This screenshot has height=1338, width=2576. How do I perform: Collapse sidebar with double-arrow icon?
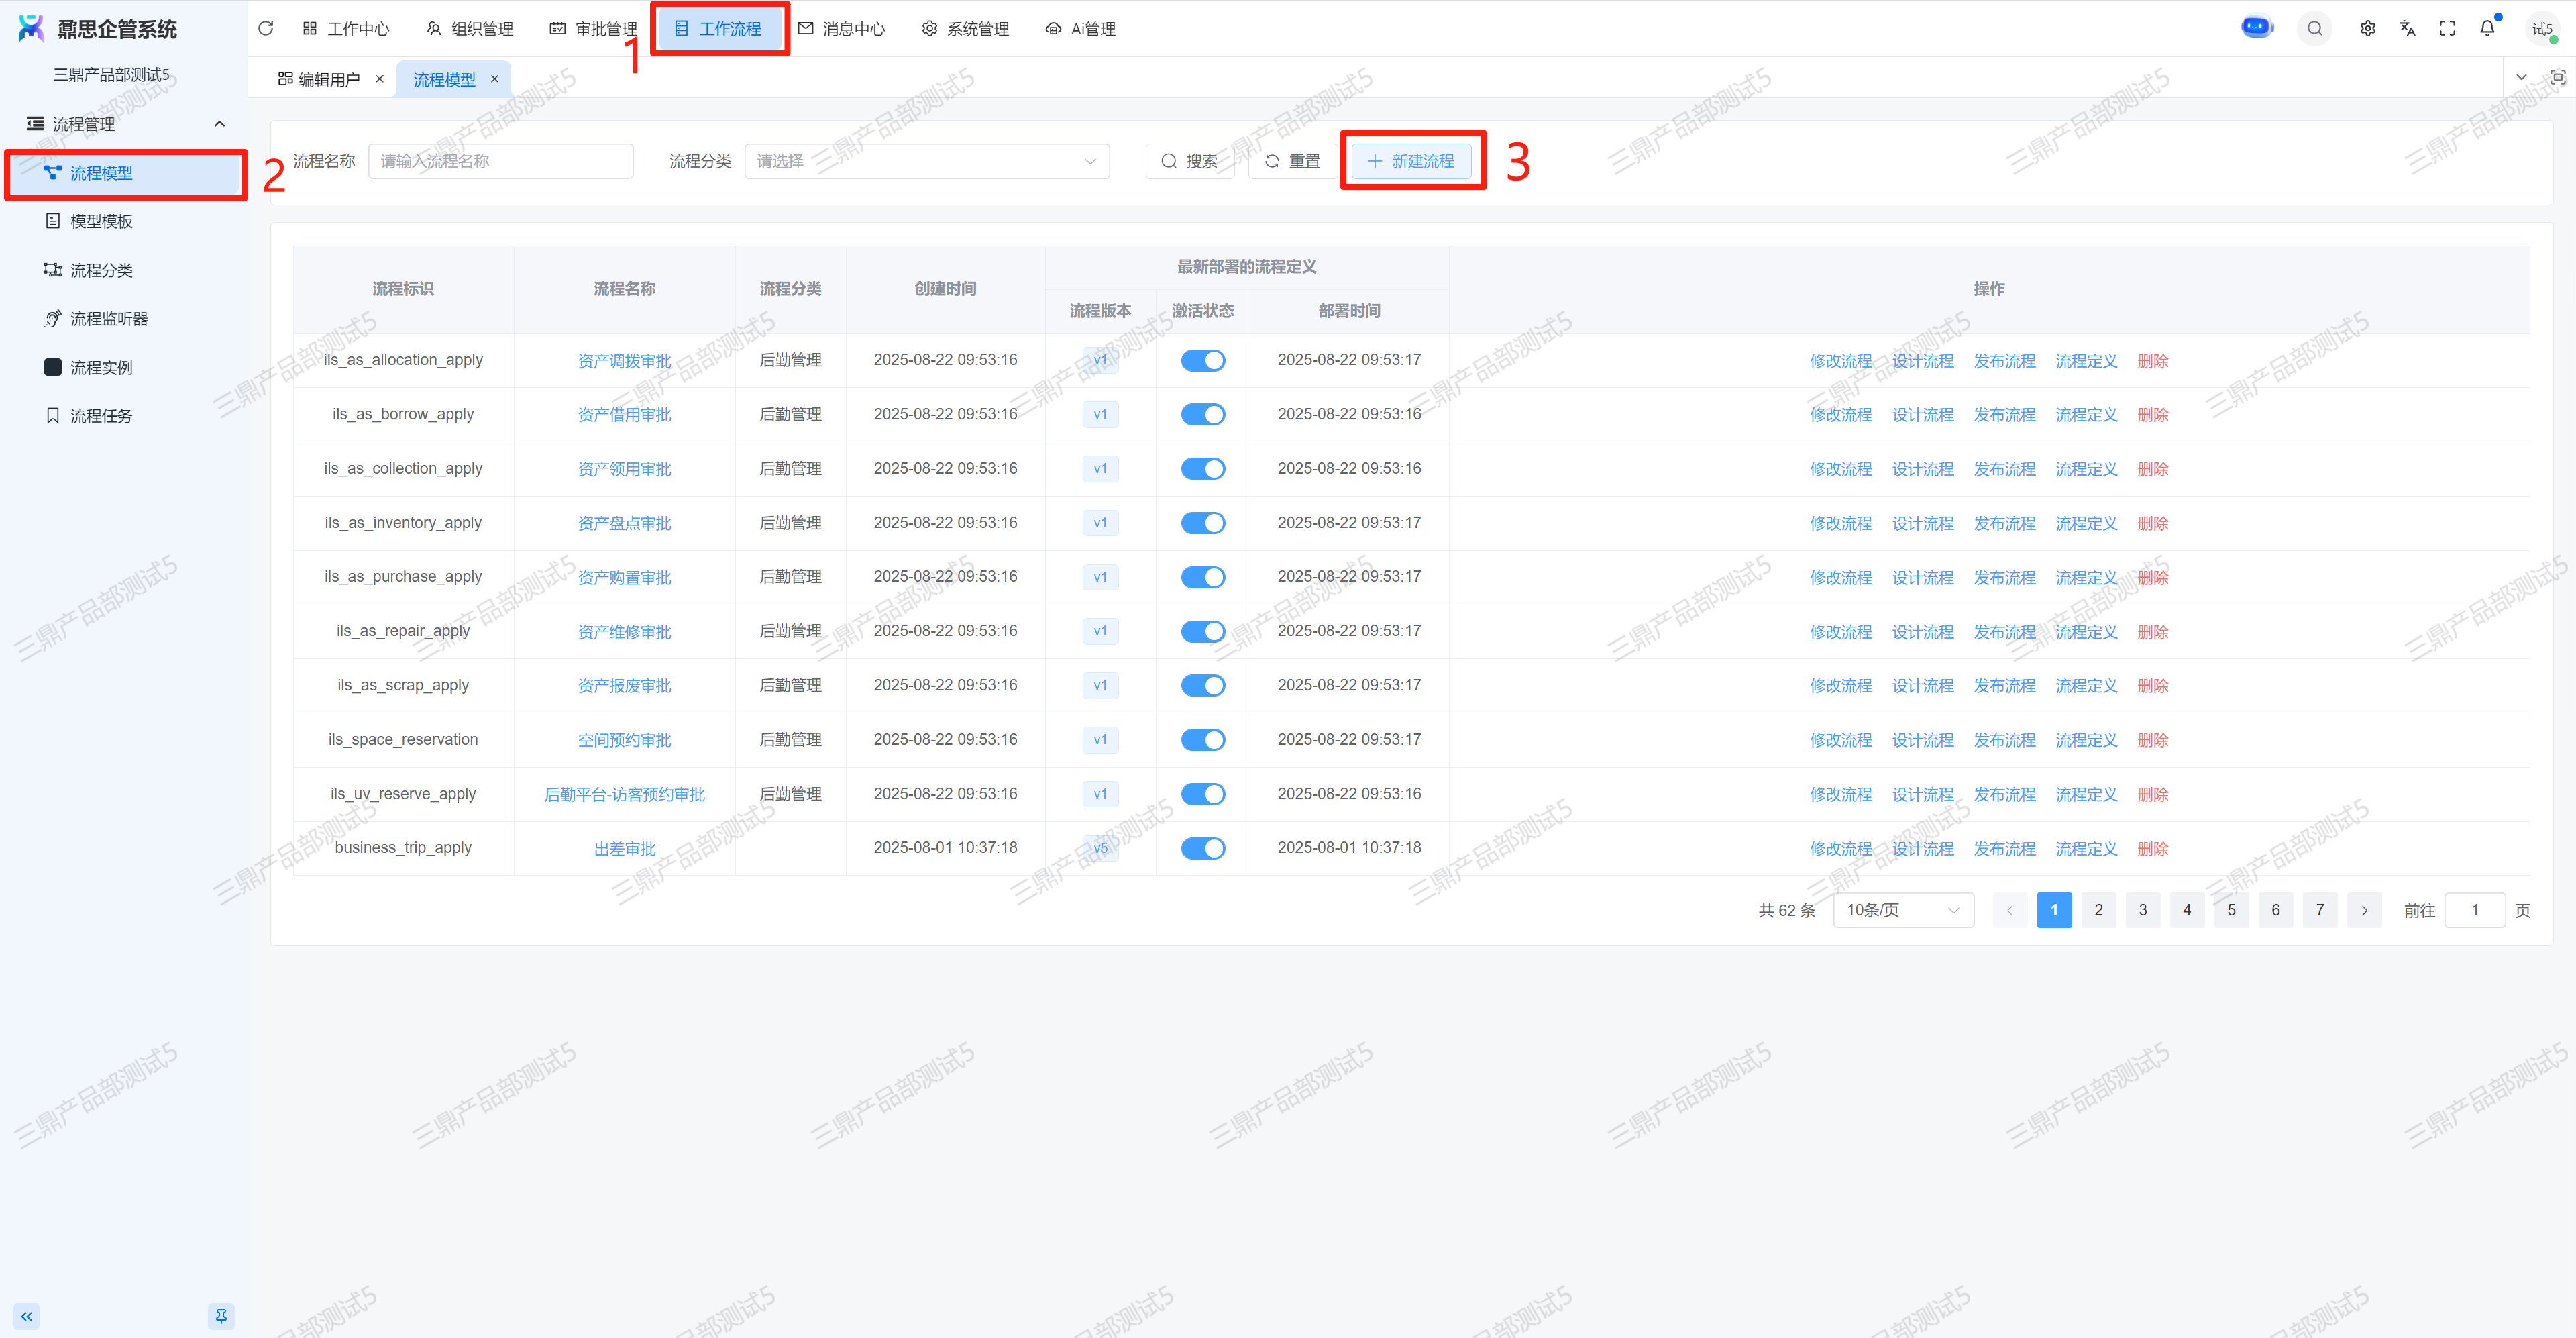click(27, 1316)
